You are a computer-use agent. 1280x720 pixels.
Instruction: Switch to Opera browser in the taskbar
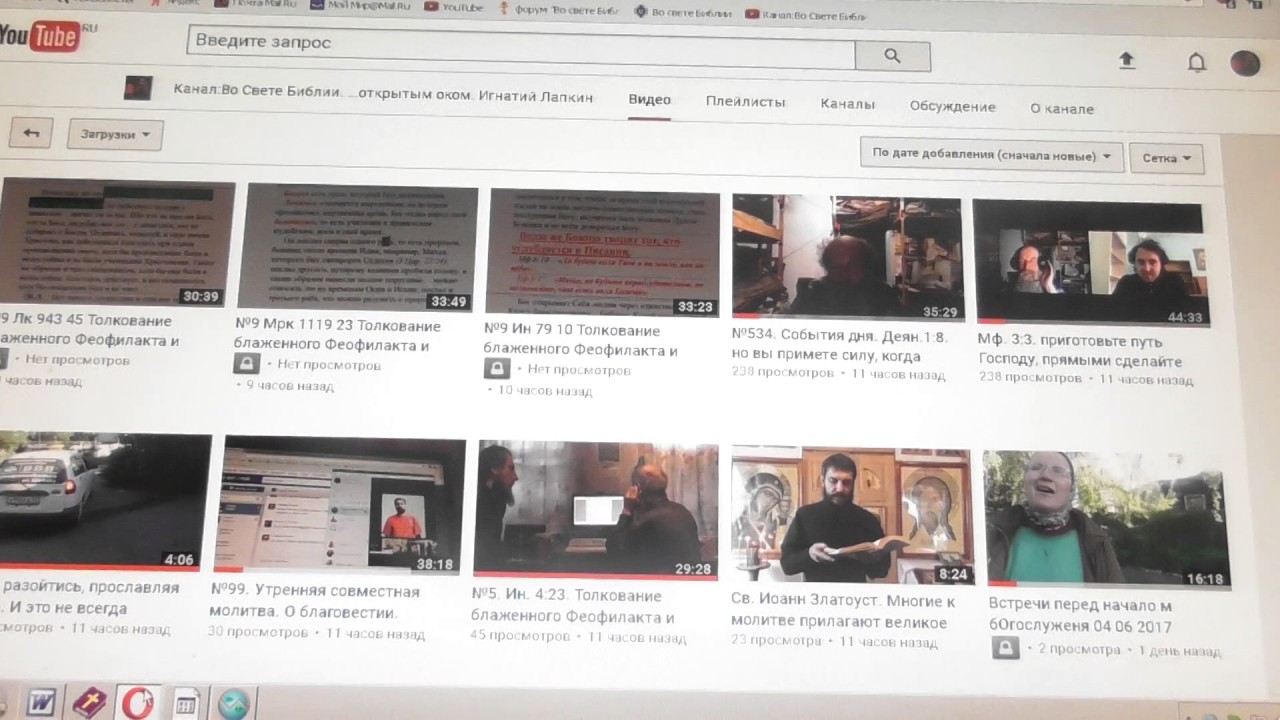pos(136,703)
